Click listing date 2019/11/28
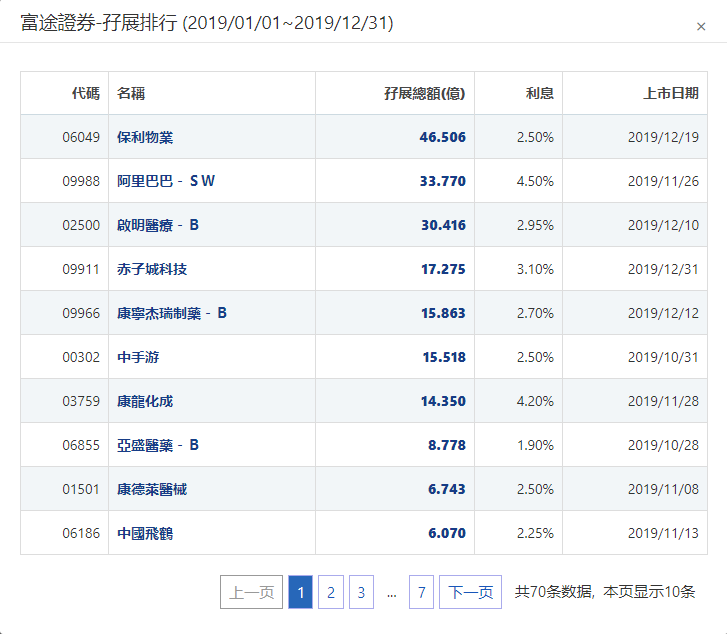Screen dimensions: 727x634 [663, 401]
